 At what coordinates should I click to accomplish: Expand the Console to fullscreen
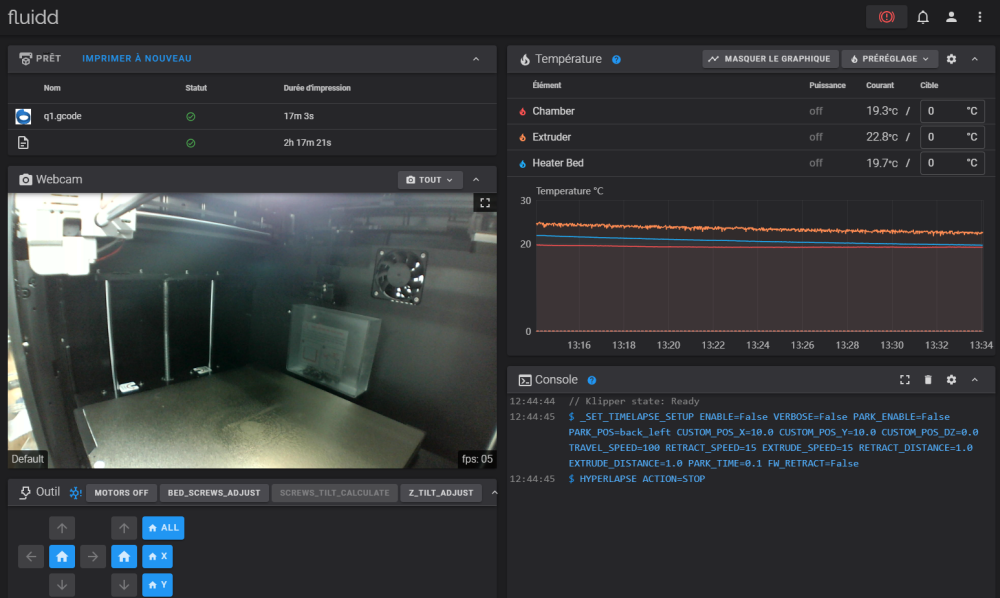point(904,380)
